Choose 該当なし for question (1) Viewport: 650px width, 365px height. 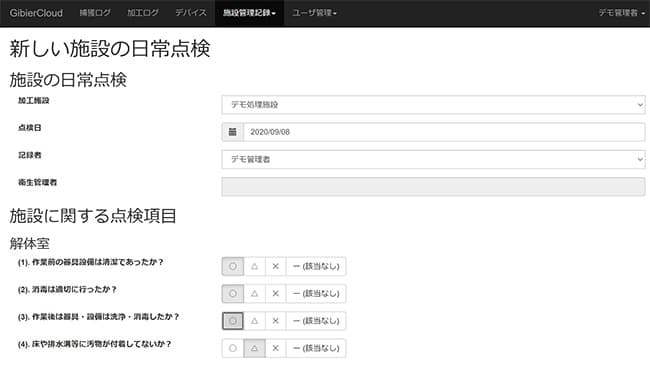click(x=316, y=266)
